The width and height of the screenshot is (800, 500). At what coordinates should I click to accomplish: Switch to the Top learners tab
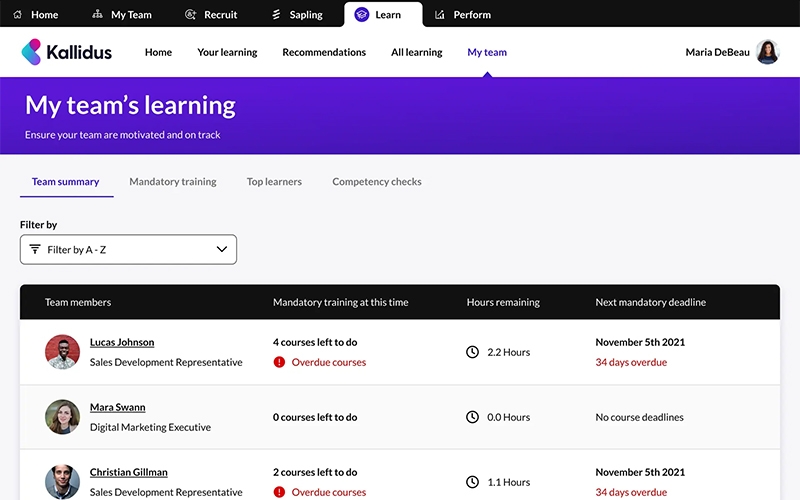coord(274,182)
